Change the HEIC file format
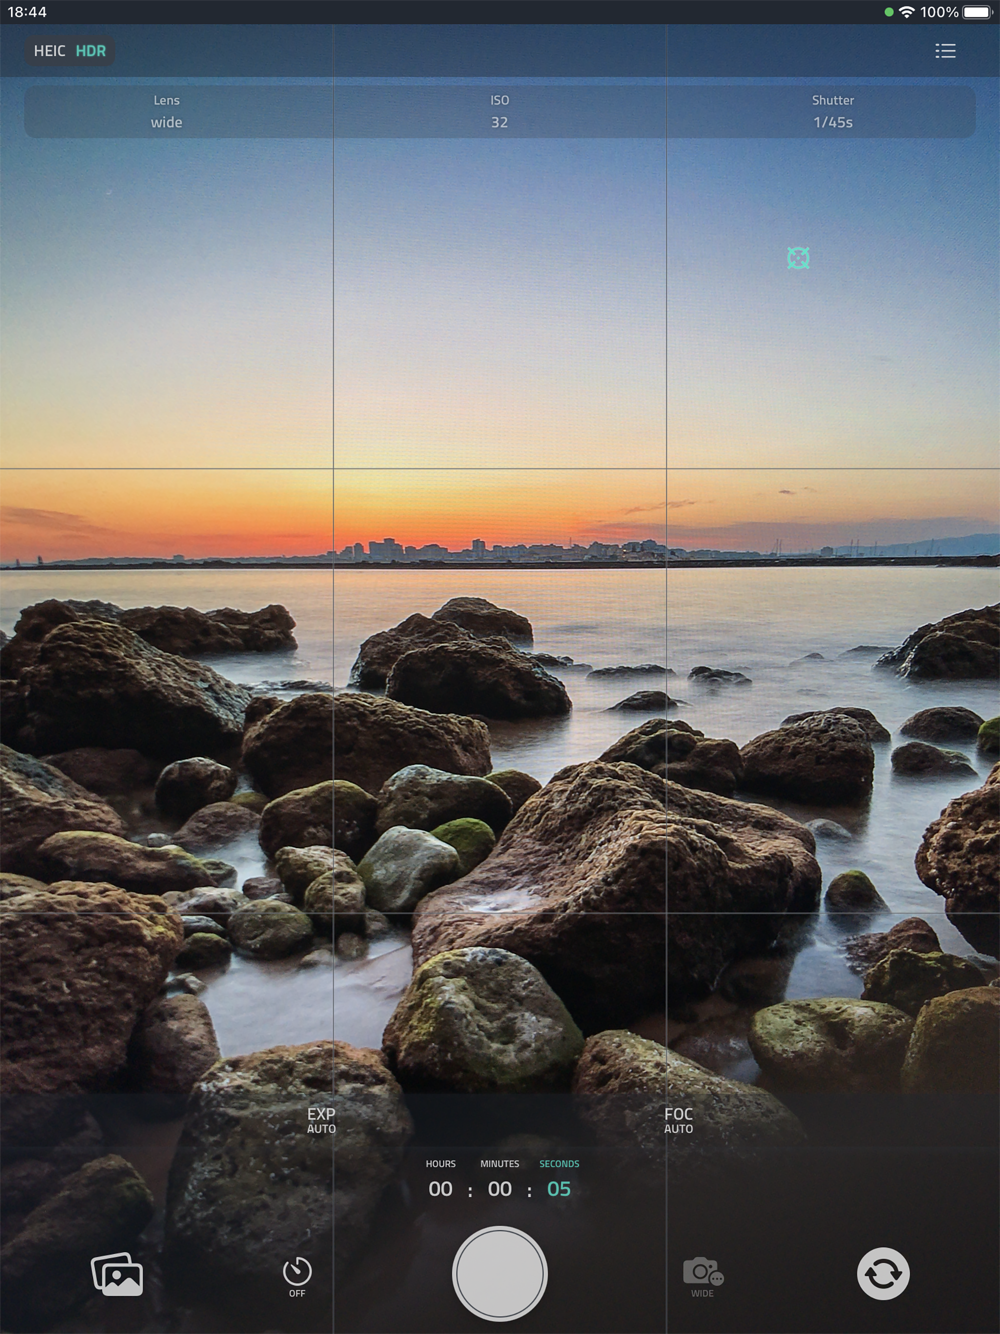1000x1334 pixels. [49, 51]
